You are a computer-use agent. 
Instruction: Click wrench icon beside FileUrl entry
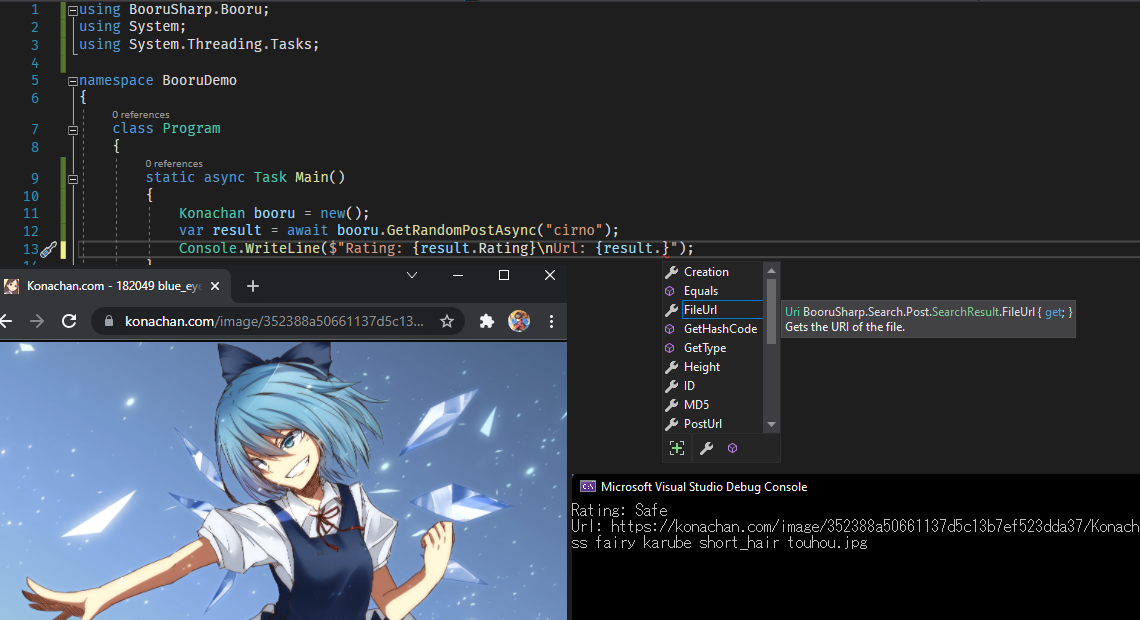coord(672,310)
